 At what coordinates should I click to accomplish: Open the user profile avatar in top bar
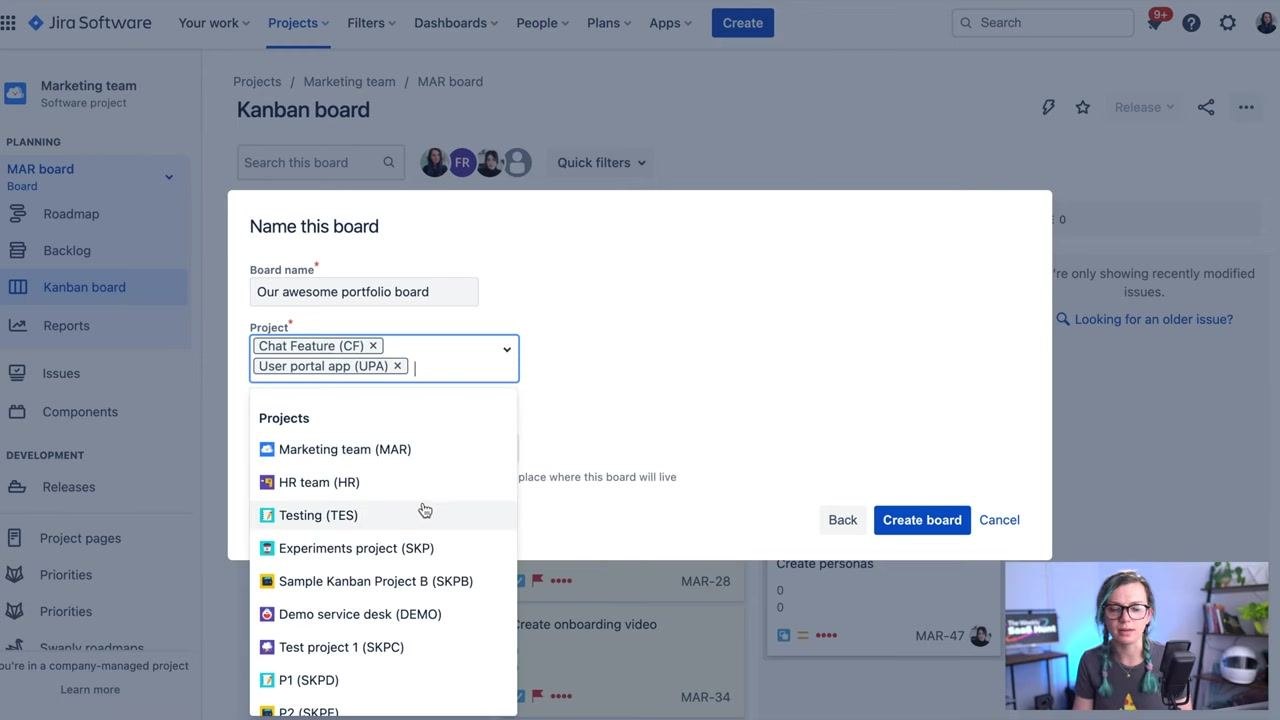click(x=1266, y=22)
